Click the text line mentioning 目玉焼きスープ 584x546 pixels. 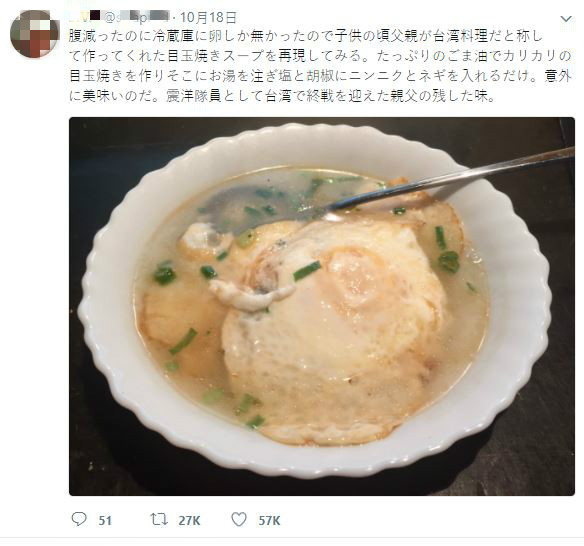click(x=320, y=56)
